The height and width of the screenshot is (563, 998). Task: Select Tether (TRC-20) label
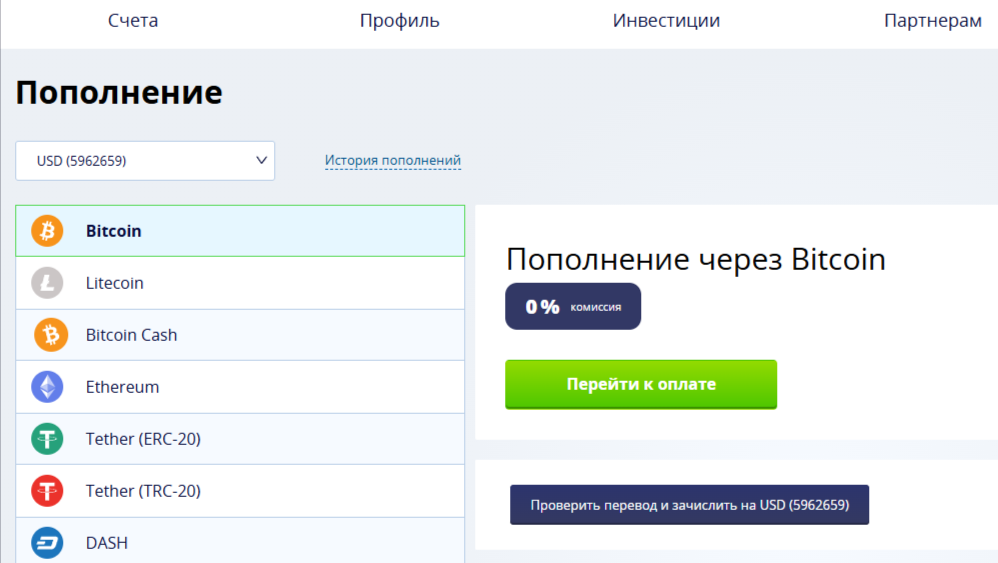tap(143, 491)
